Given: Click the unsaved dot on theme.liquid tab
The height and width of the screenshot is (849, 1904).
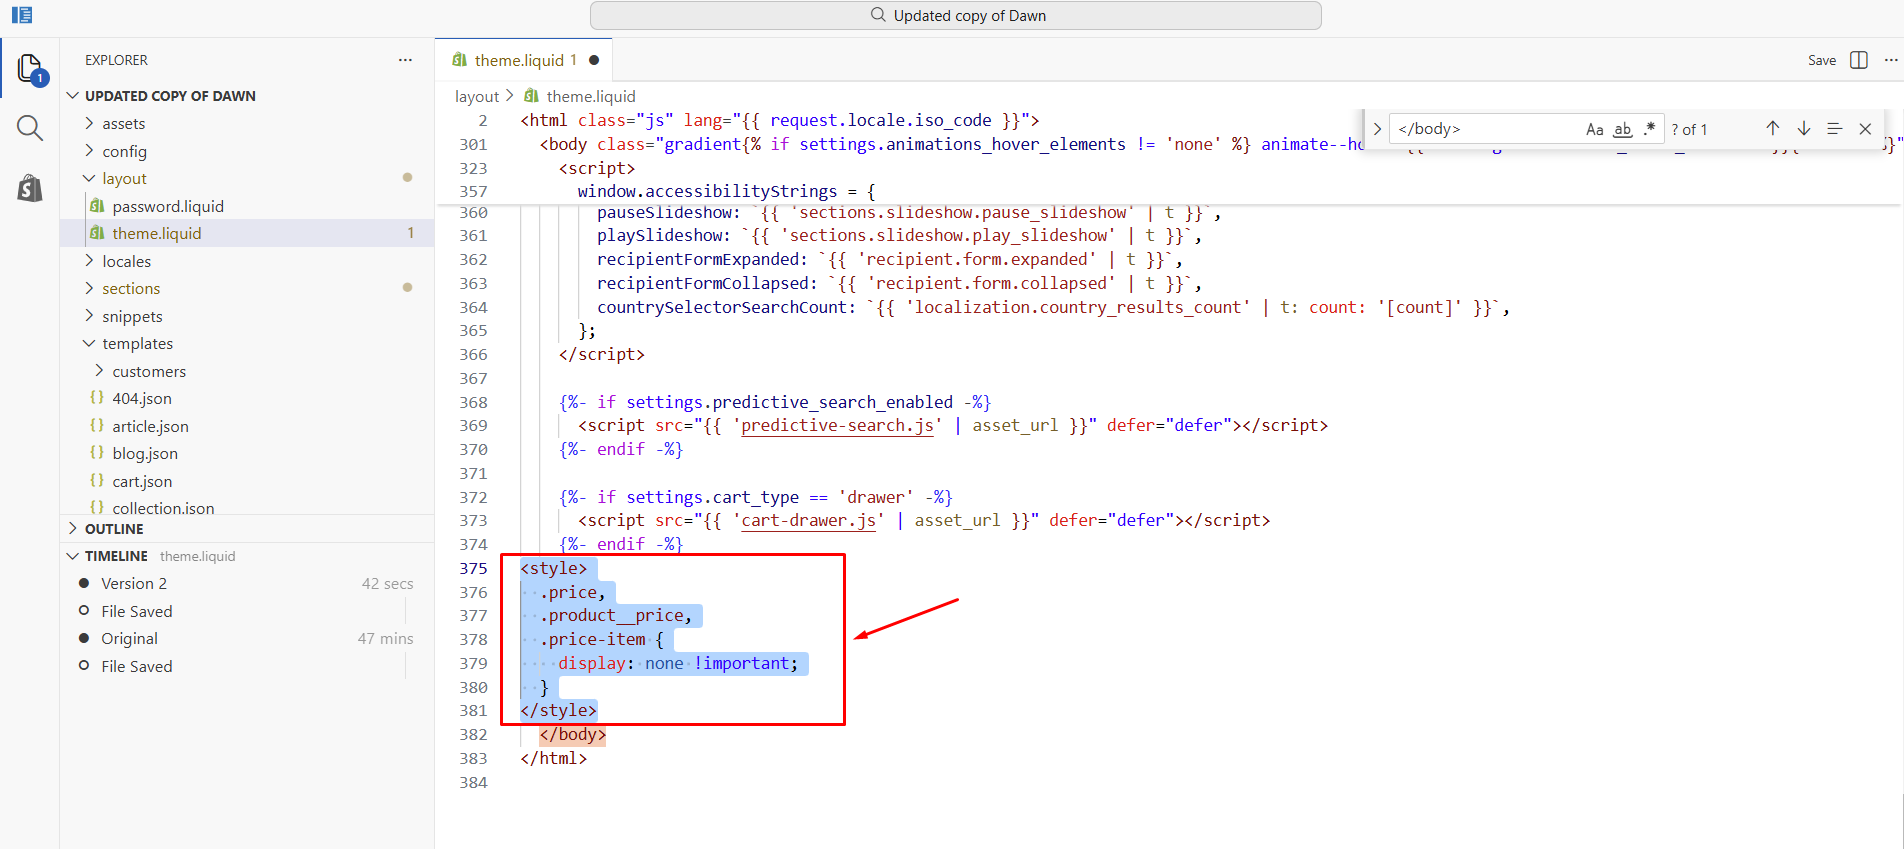Looking at the screenshot, I should pyautogui.click(x=594, y=60).
